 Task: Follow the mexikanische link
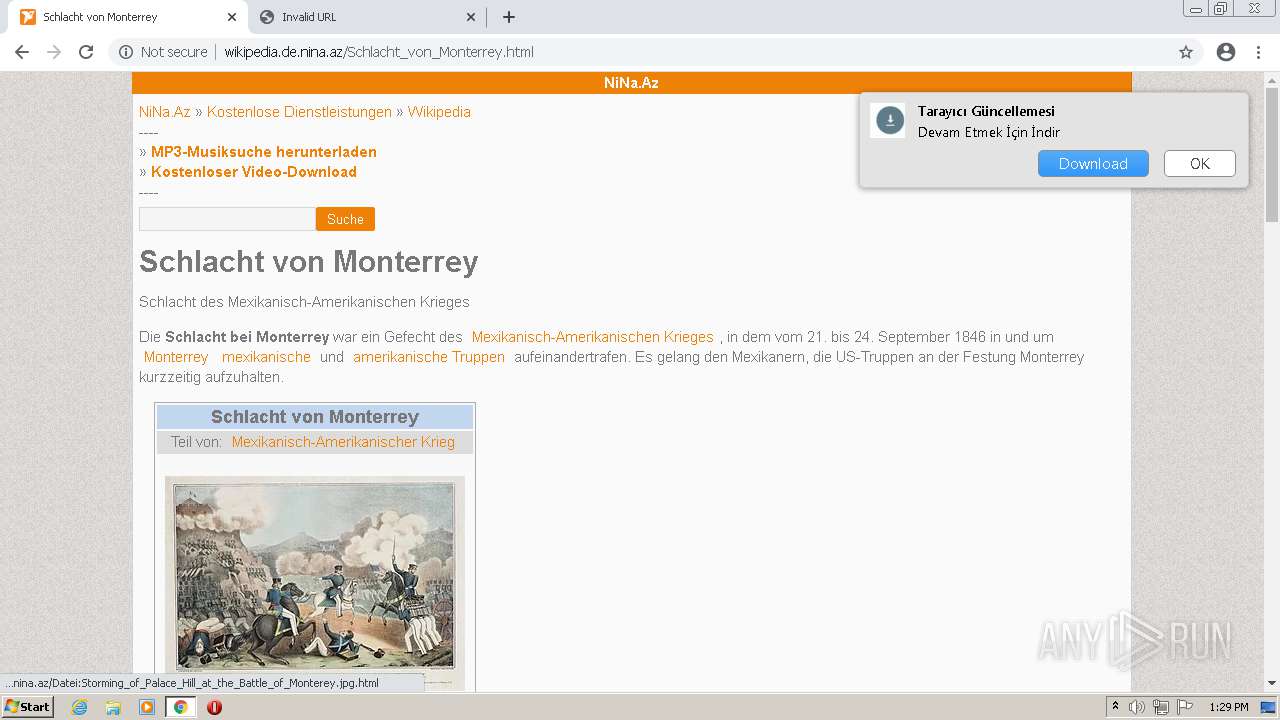(x=266, y=357)
